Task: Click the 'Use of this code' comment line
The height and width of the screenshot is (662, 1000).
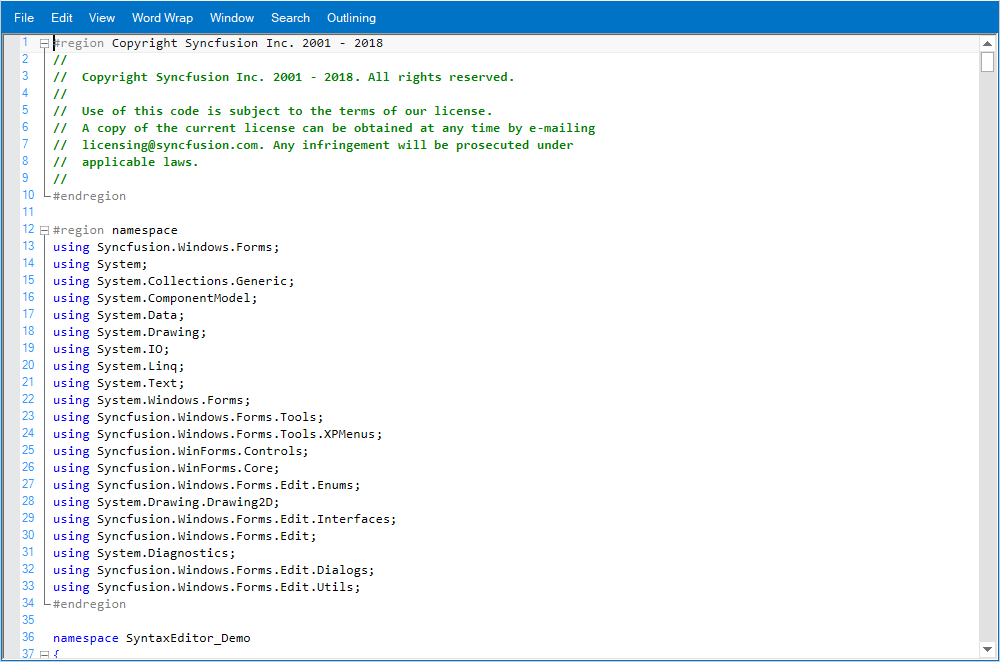Action: pos(273,111)
